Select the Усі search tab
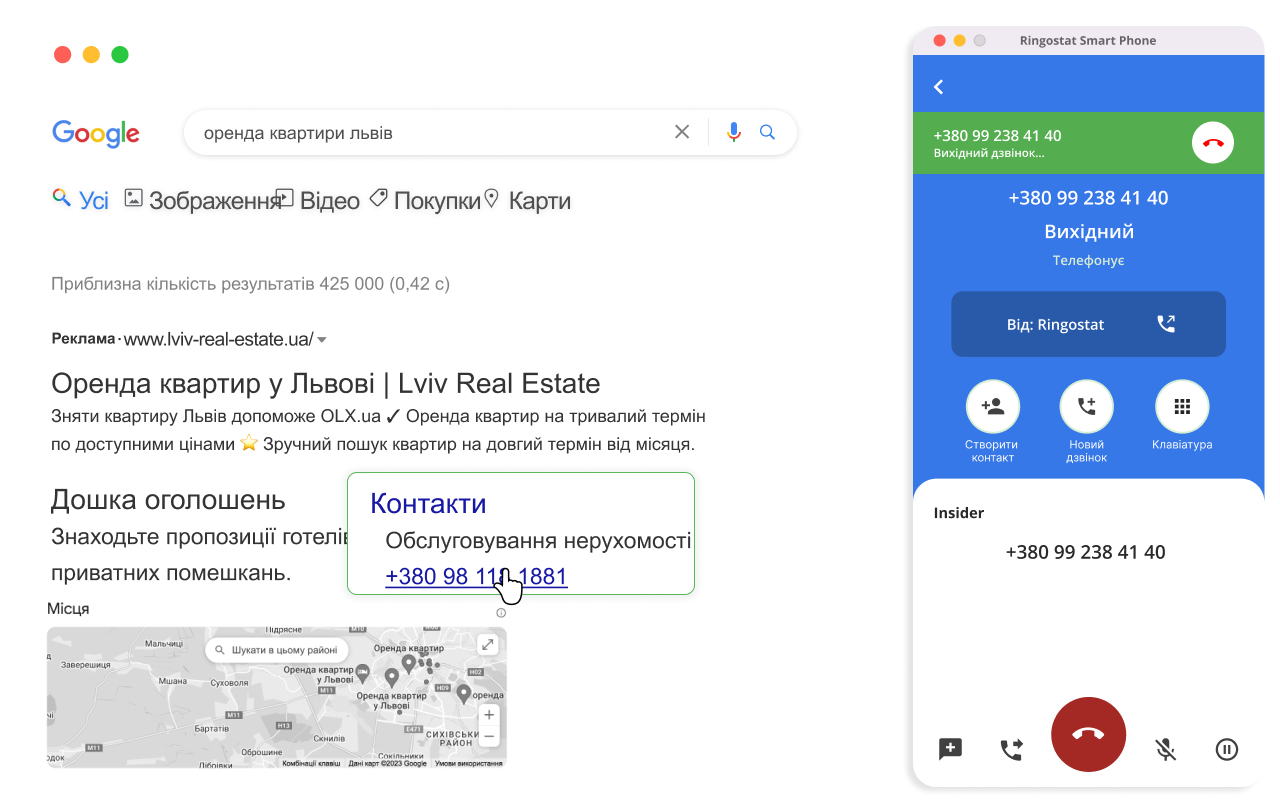Viewport: 1280px width, 812px height. (x=80, y=200)
